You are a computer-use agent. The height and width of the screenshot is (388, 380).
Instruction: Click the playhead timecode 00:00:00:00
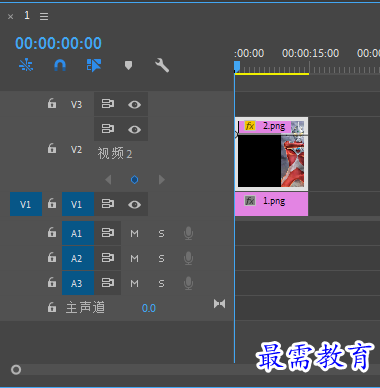coord(58,43)
